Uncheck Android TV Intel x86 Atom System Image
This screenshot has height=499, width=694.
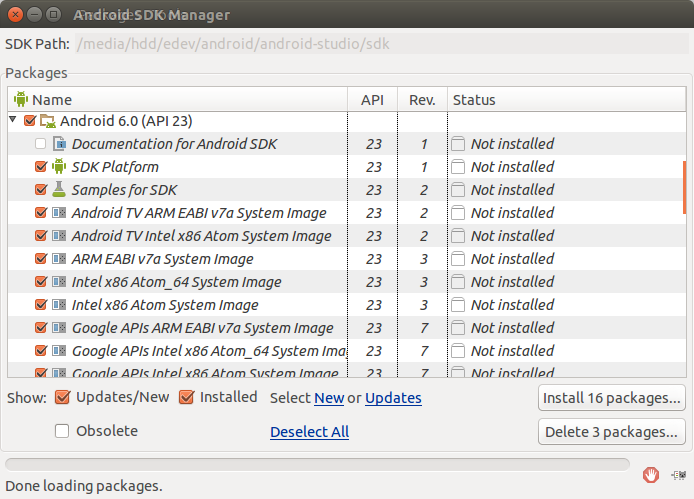(41, 236)
